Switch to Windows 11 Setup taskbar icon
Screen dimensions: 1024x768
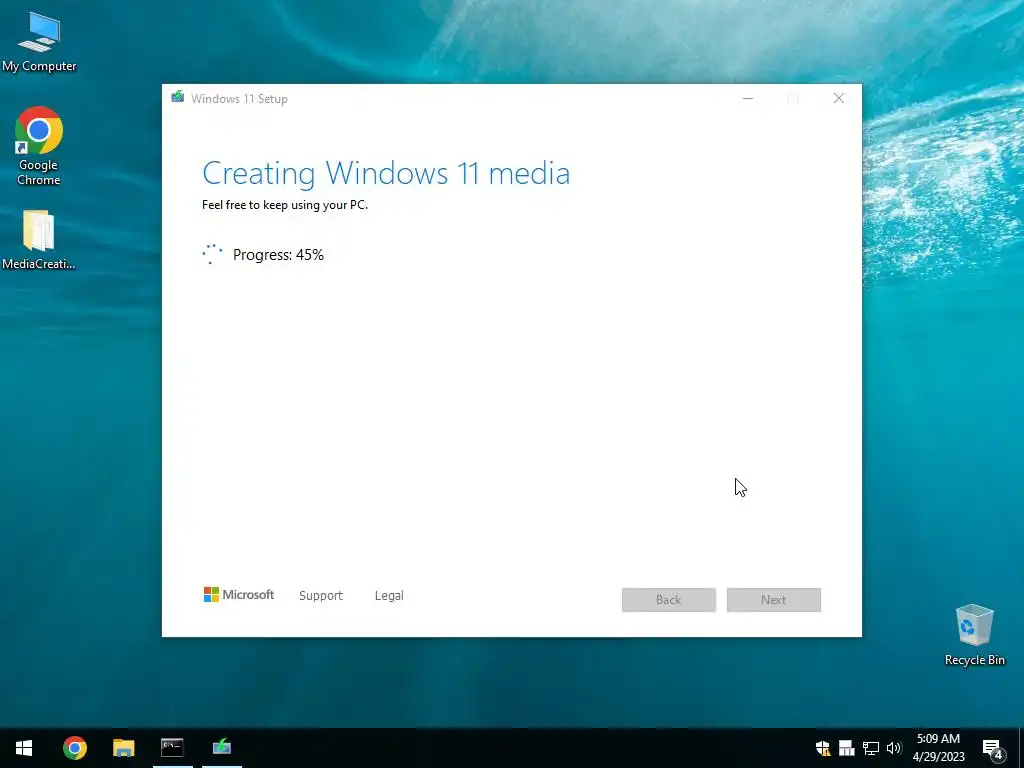[x=222, y=748]
